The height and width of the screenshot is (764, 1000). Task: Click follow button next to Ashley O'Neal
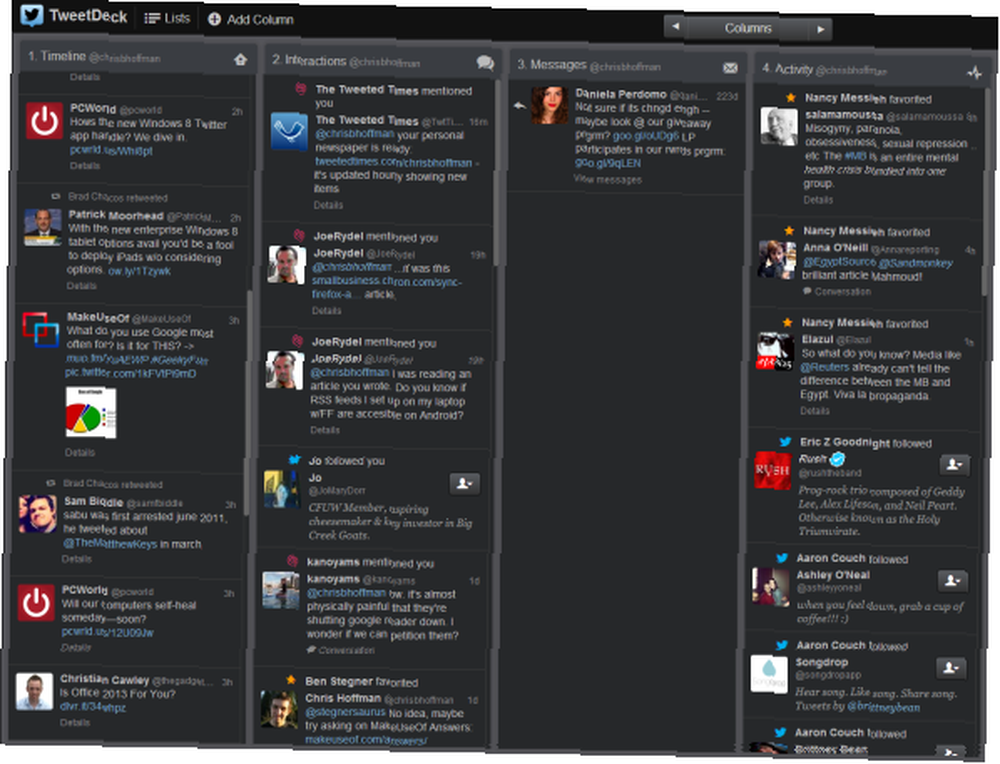(x=952, y=580)
